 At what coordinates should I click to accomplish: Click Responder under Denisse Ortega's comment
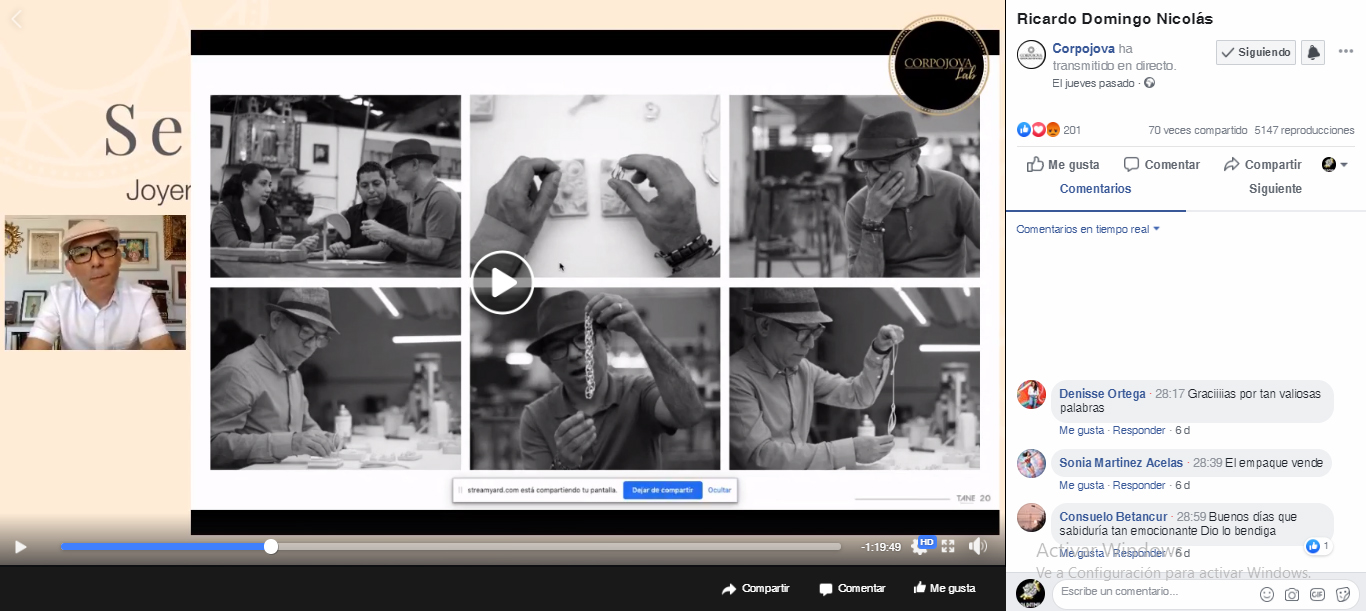coord(1139,430)
